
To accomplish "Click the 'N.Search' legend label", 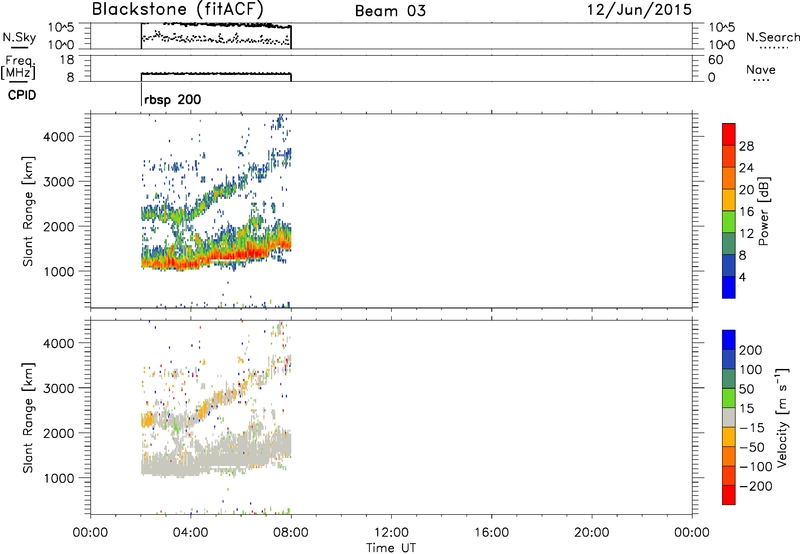I will (772, 37).
